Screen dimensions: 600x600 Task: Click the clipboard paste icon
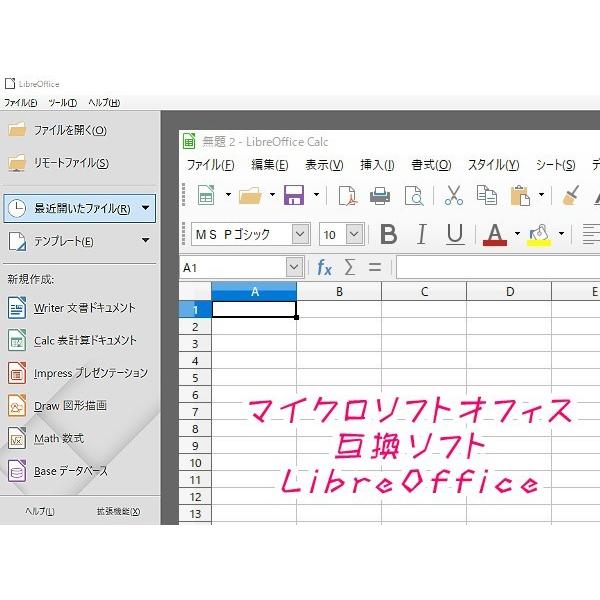coord(520,196)
